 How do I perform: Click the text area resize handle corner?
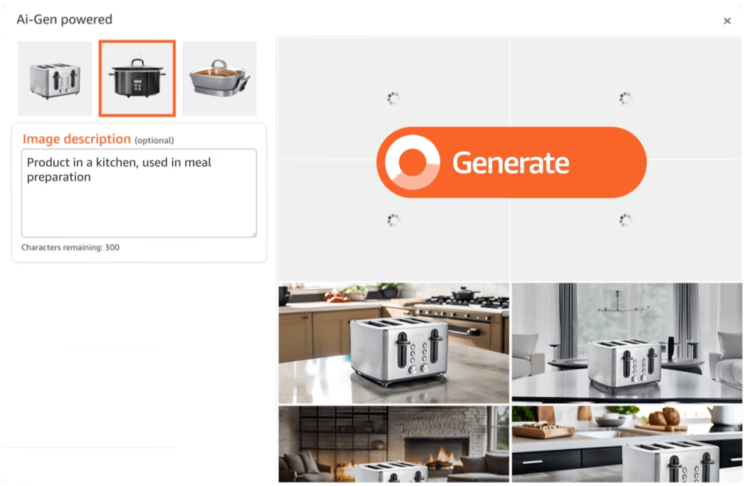(x=254, y=234)
